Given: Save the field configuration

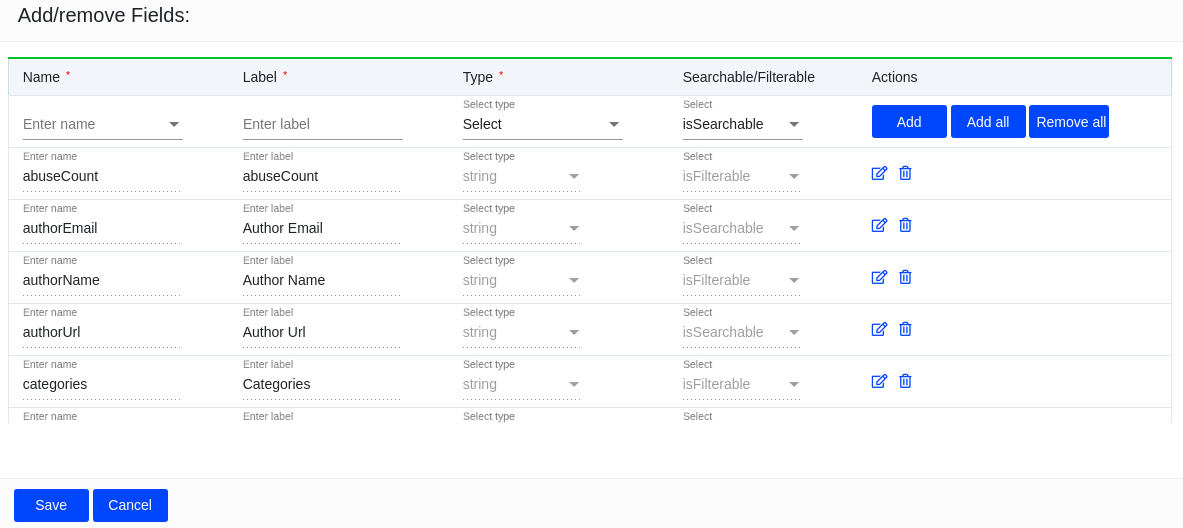Looking at the screenshot, I should pos(51,505).
